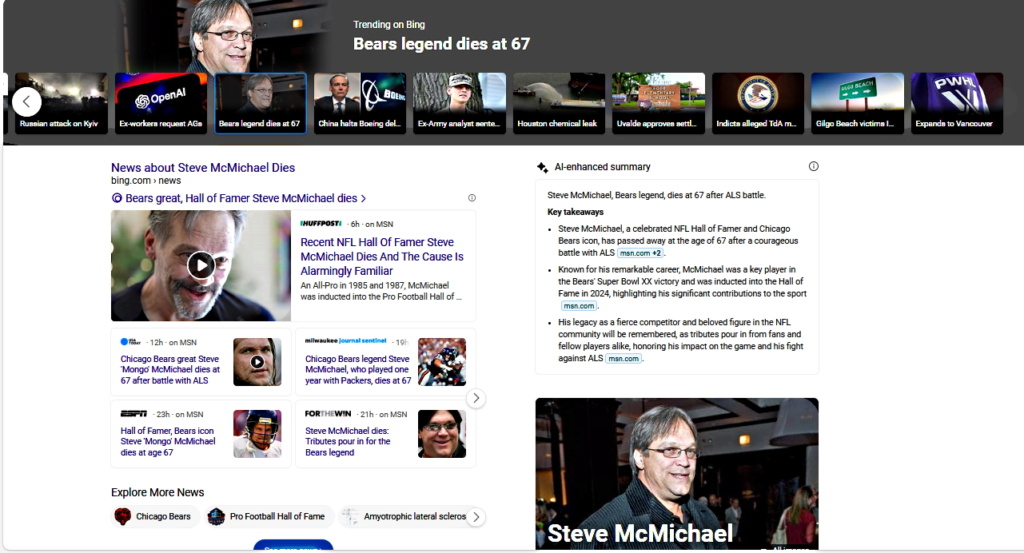Click the smiling McMichael thumbnail in For The Win story

[x=442, y=434]
